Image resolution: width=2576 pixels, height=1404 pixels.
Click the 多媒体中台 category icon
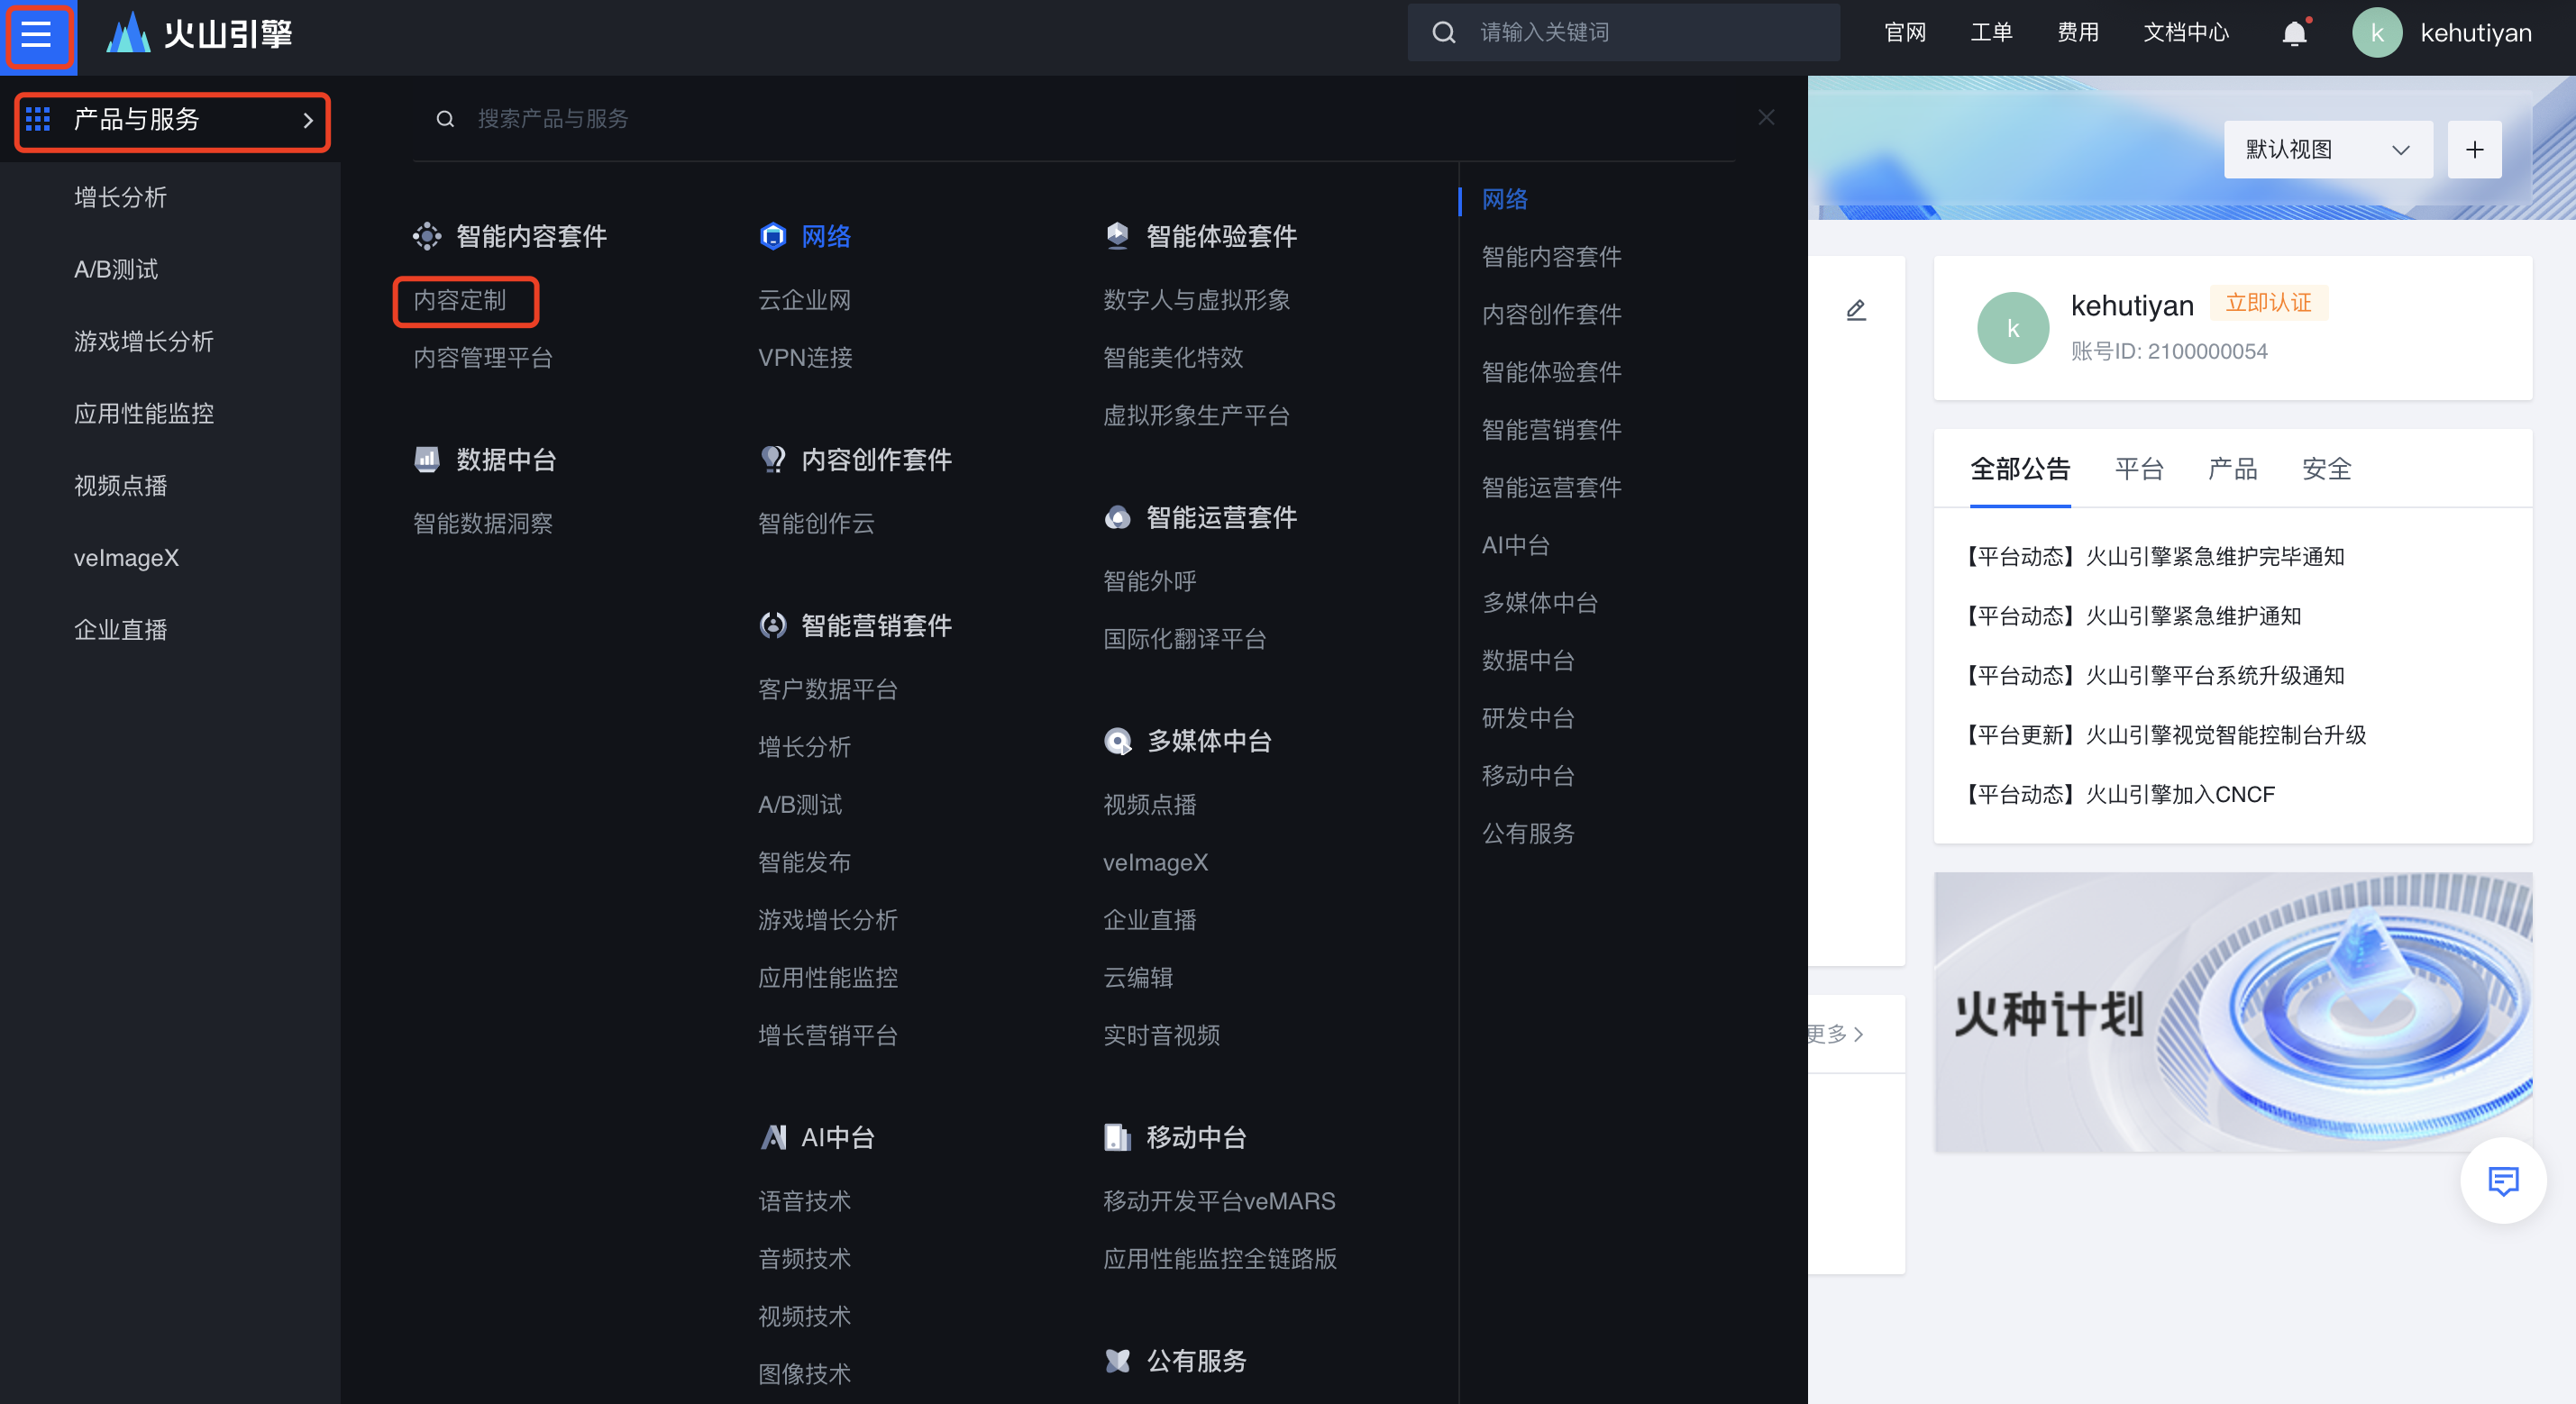[1118, 742]
